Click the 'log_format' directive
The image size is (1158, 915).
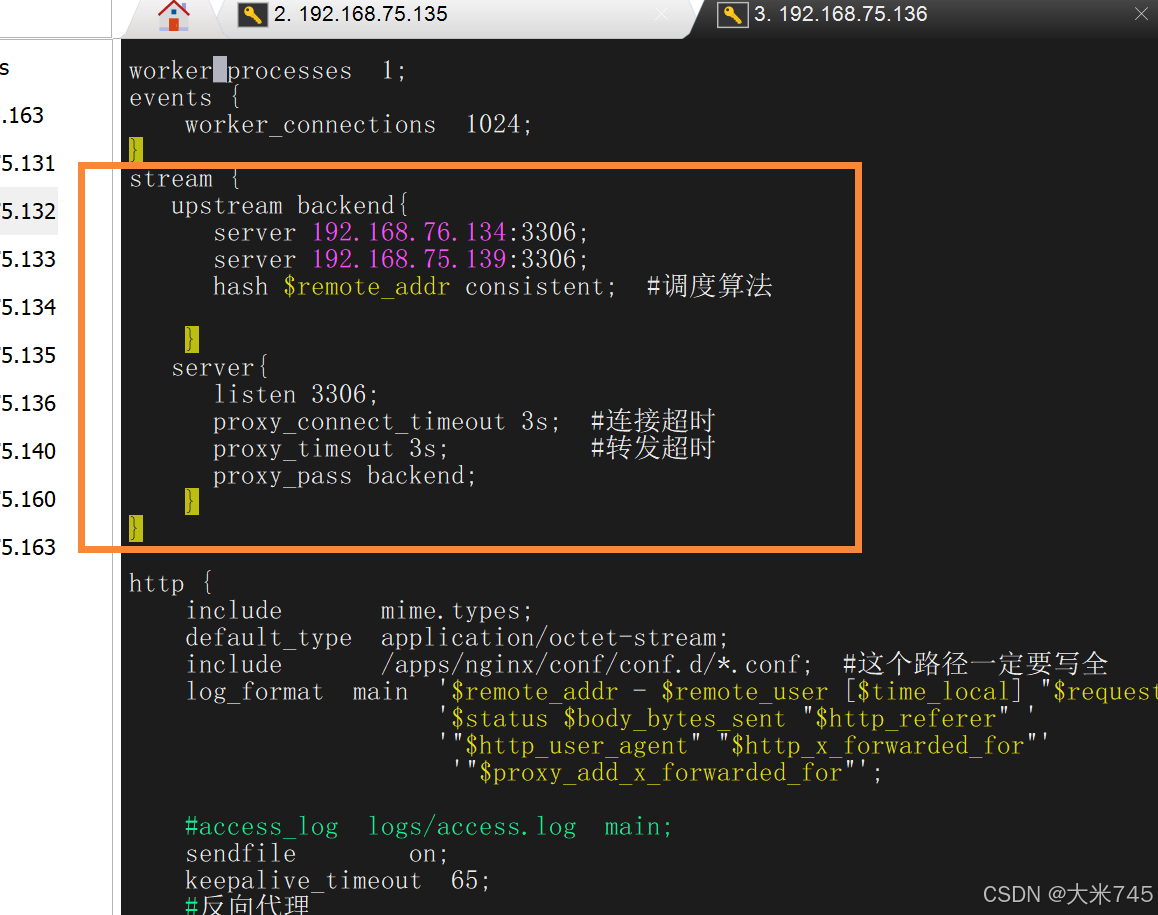click(x=254, y=692)
